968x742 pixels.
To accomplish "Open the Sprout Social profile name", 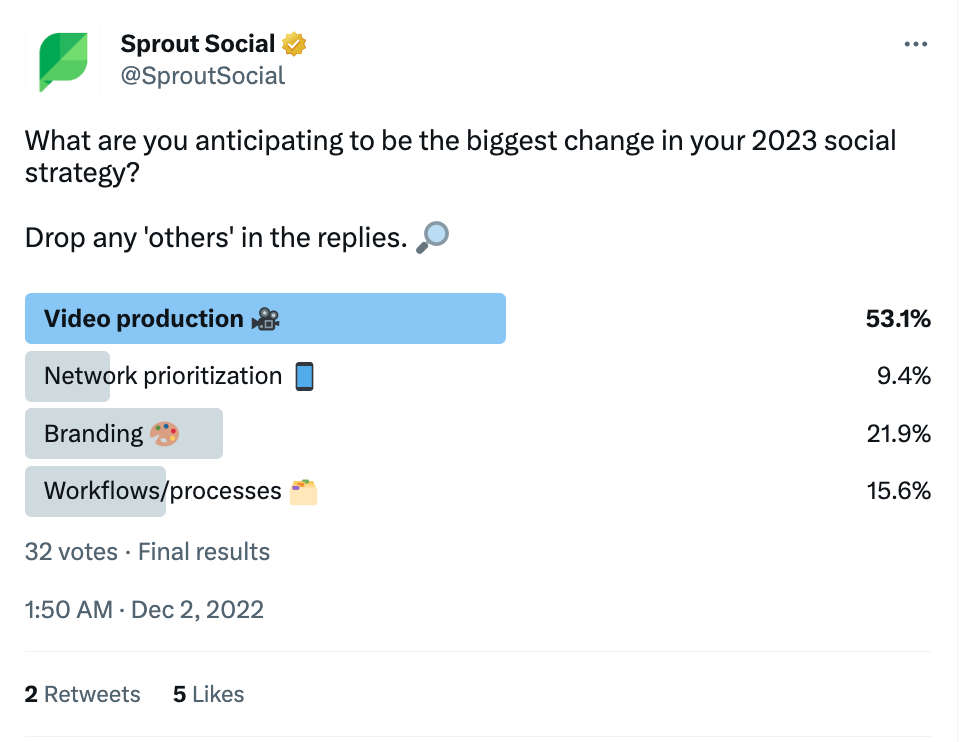I will click(198, 44).
